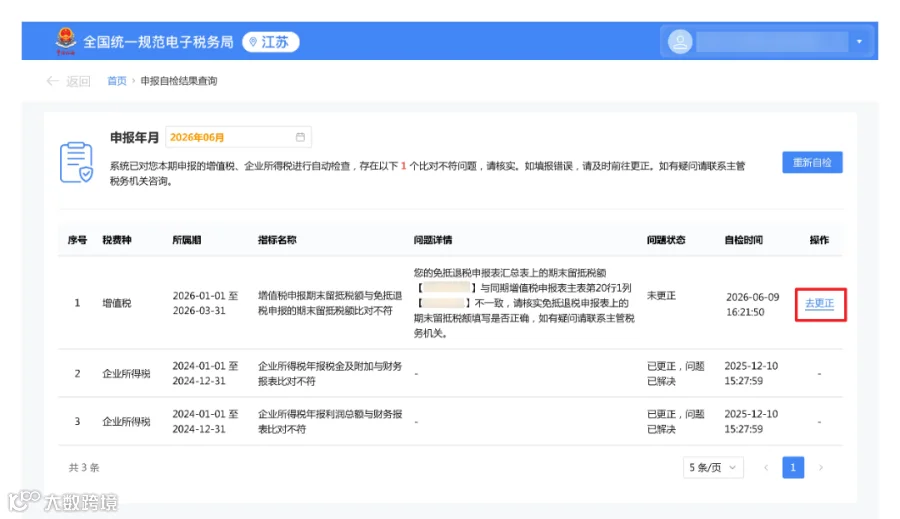Go back via the 返回 label

(x=79, y=81)
